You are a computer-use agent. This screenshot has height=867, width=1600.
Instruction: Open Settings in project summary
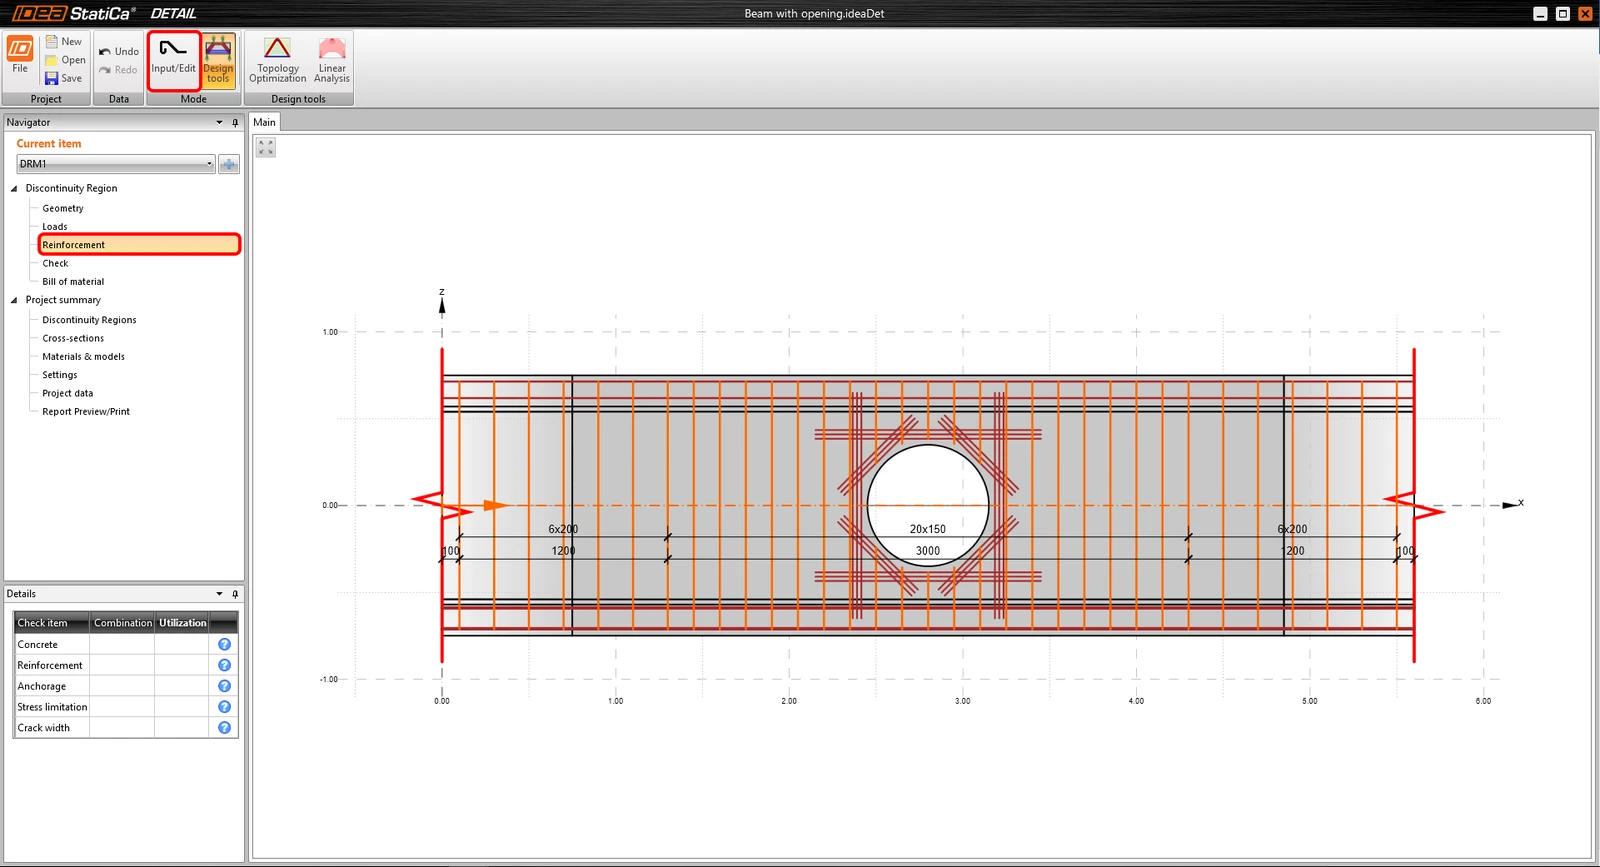pyautogui.click(x=60, y=375)
